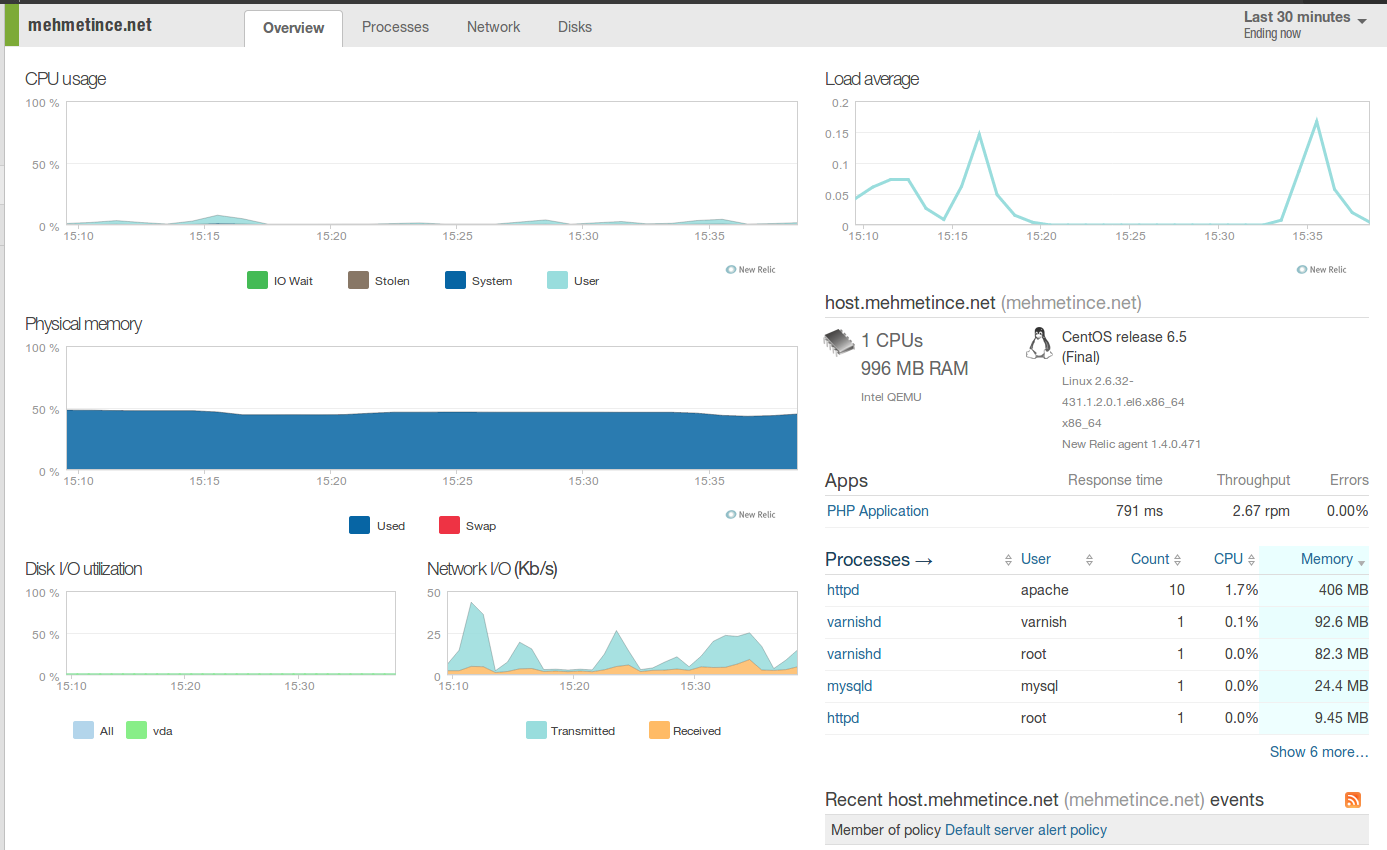Open the varnishd process owned by varnish

pos(854,622)
